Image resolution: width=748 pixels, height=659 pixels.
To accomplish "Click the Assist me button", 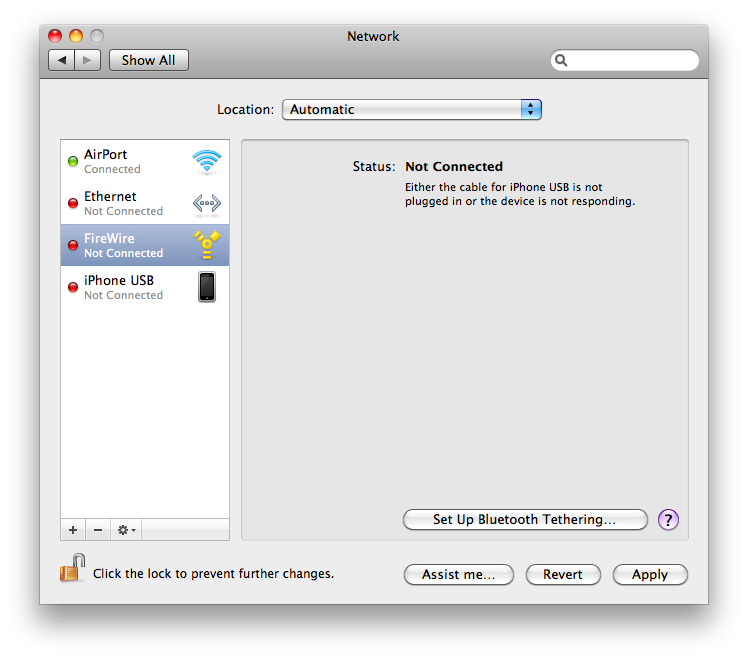I will coord(458,574).
